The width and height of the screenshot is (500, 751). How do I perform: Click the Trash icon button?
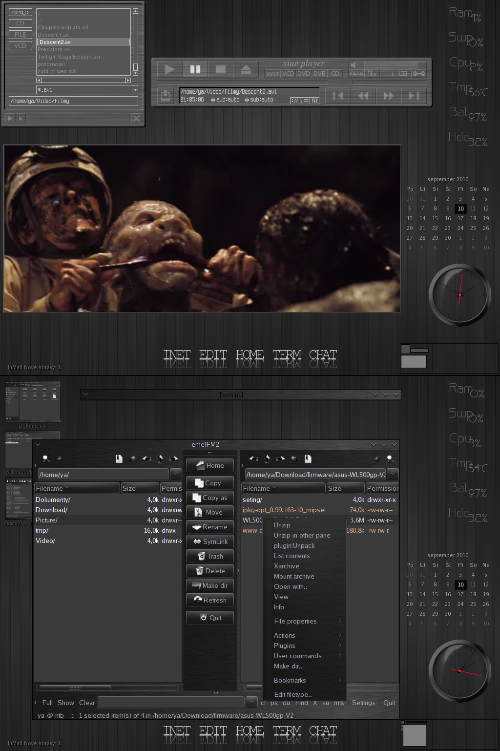[x=210, y=556]
